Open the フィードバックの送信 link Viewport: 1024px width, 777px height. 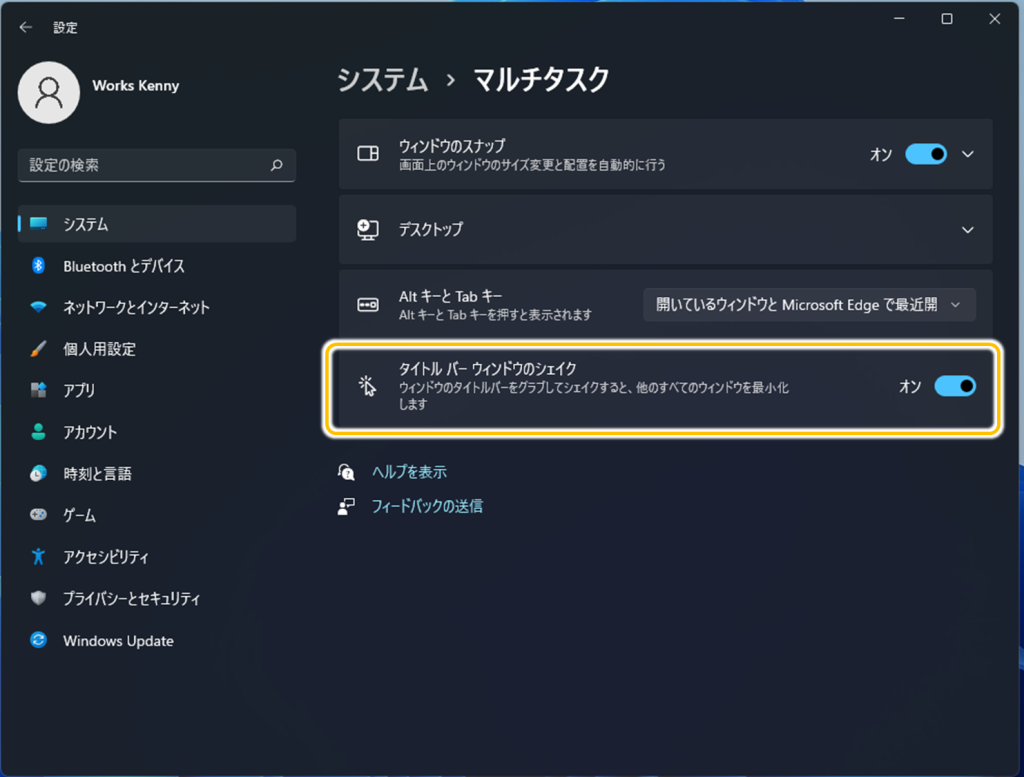pyautogui.click(x=427, y=506)
